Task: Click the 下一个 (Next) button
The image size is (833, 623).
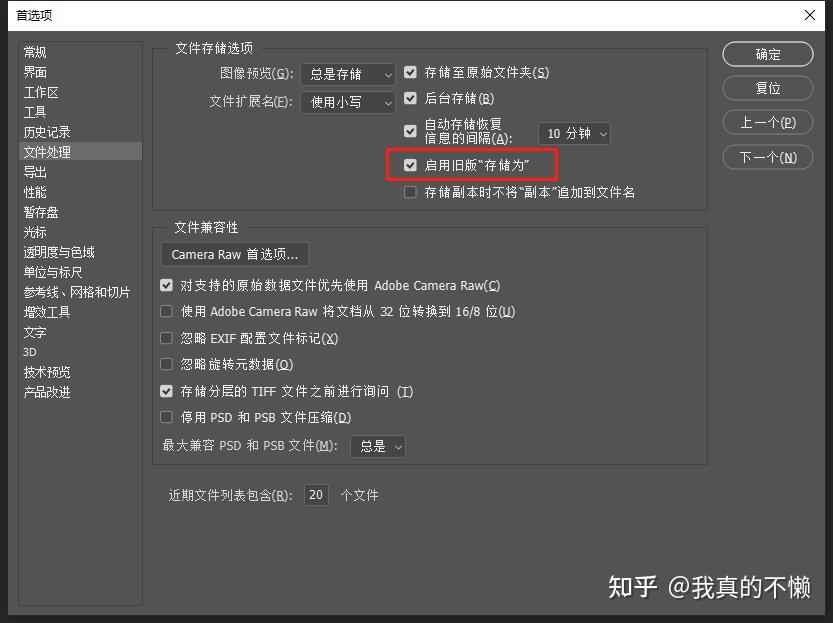Action: coord(766,157)
